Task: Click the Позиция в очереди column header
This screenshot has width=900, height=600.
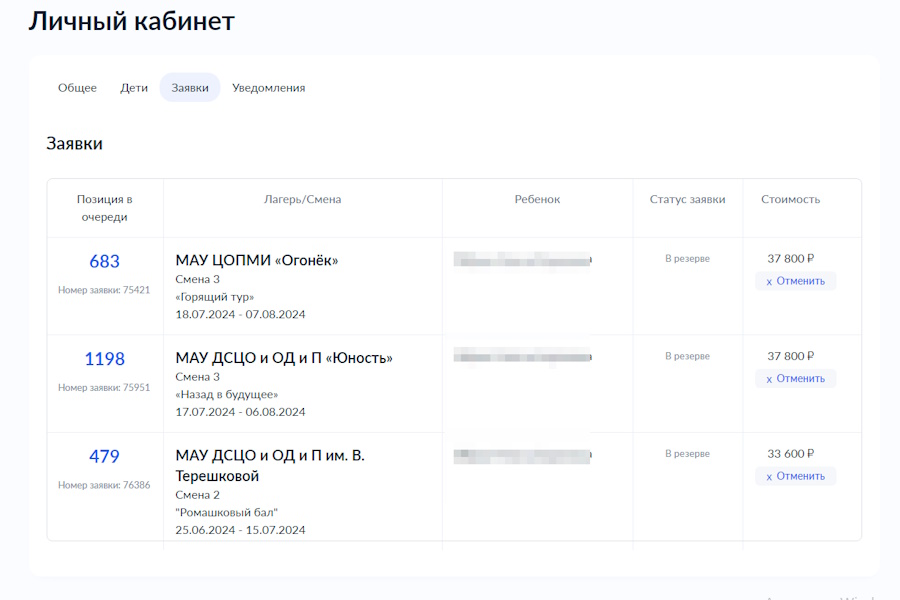Action: coord(104,208)
